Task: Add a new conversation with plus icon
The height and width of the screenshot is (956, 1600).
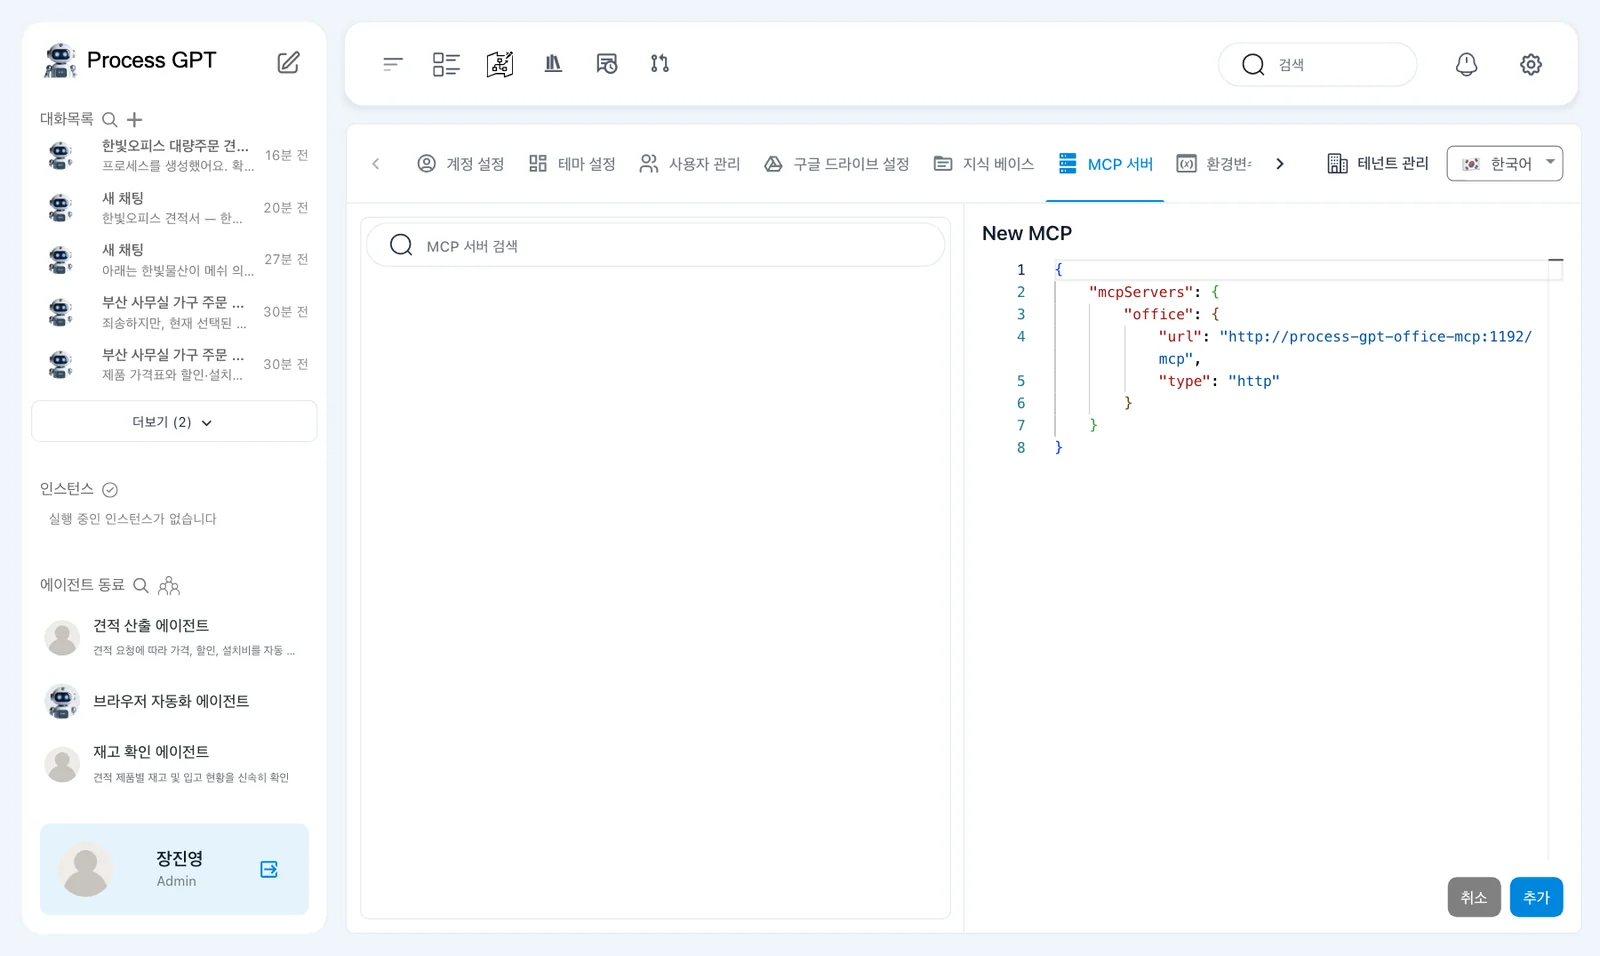Action: [x=135, y=119]
